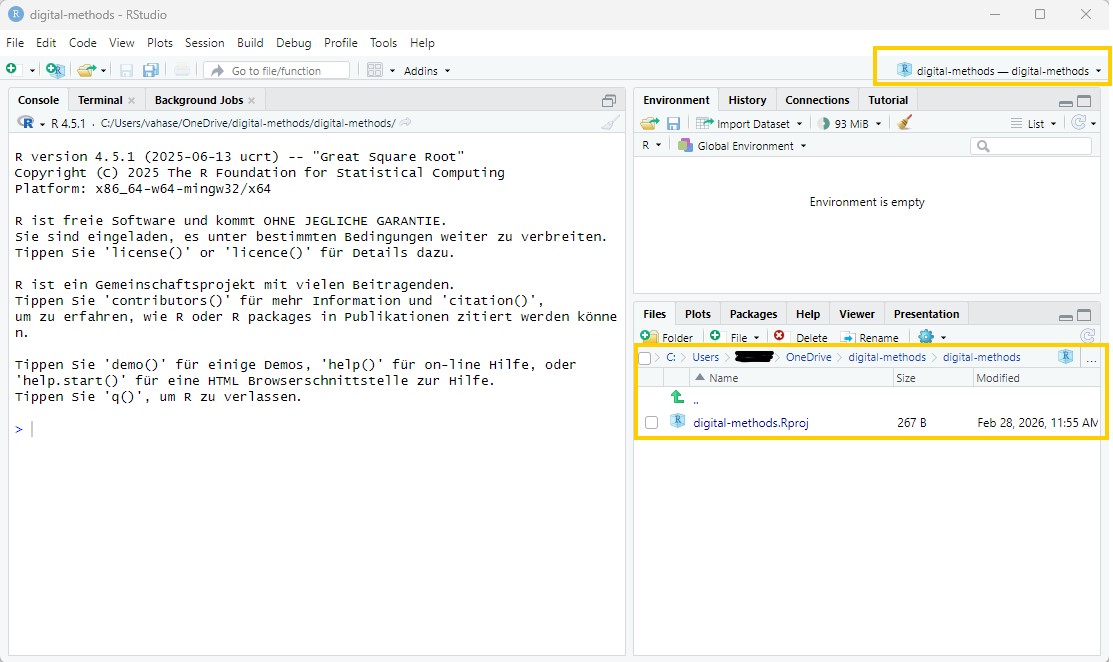The height and width of the screenshot is (662, 1113).
Task: Click the Open an existing file folder icon
Action: (85, 70)
